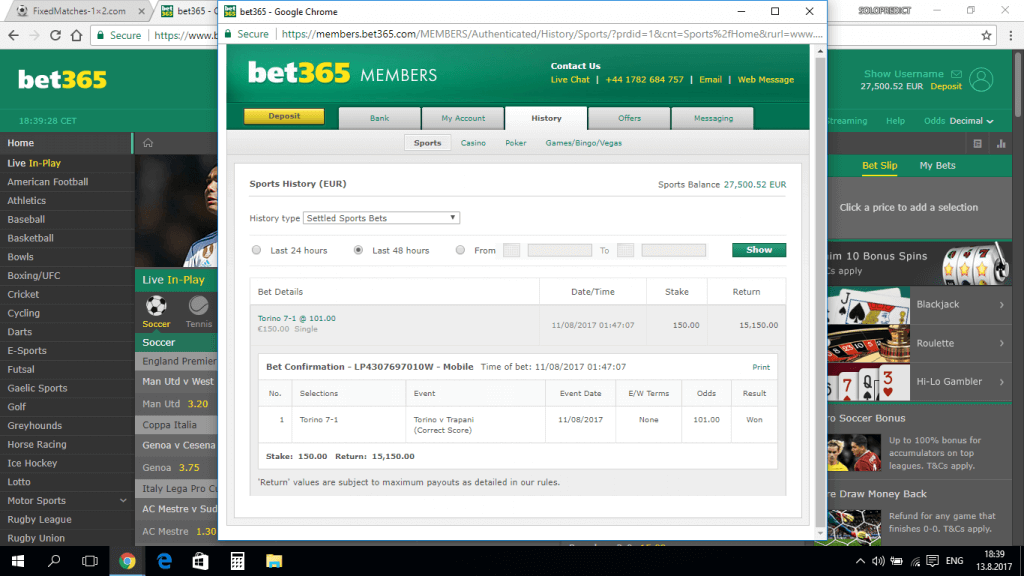1024x576 pixels.
Task: Select the Tennis icon in Live In-Play
Action: (x=199, y=306)
